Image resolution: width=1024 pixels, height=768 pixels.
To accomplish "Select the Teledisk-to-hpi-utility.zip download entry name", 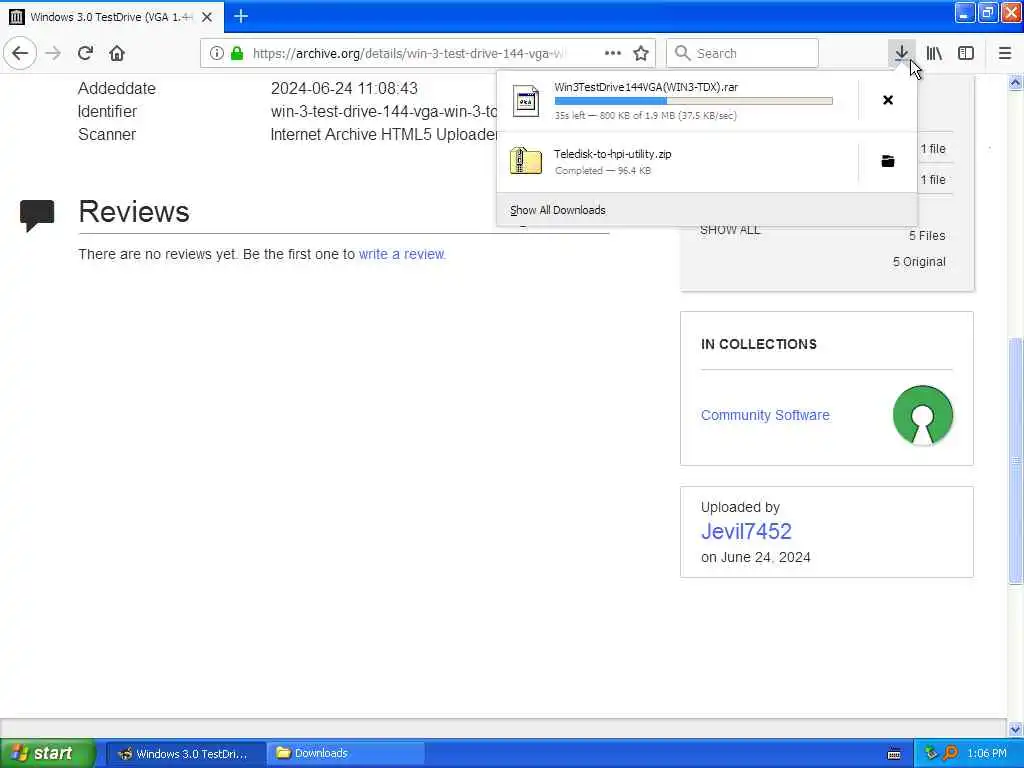I will click(x=613, y=154).
